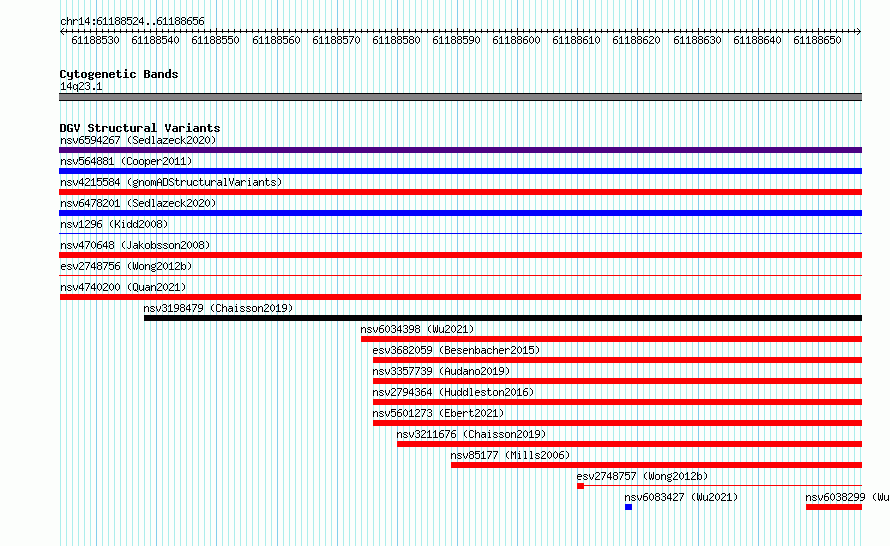The width and height of the screenshot is (890, 546).
Task: Click the red nsv3211676 variant bar
Action: coord(629,444)
